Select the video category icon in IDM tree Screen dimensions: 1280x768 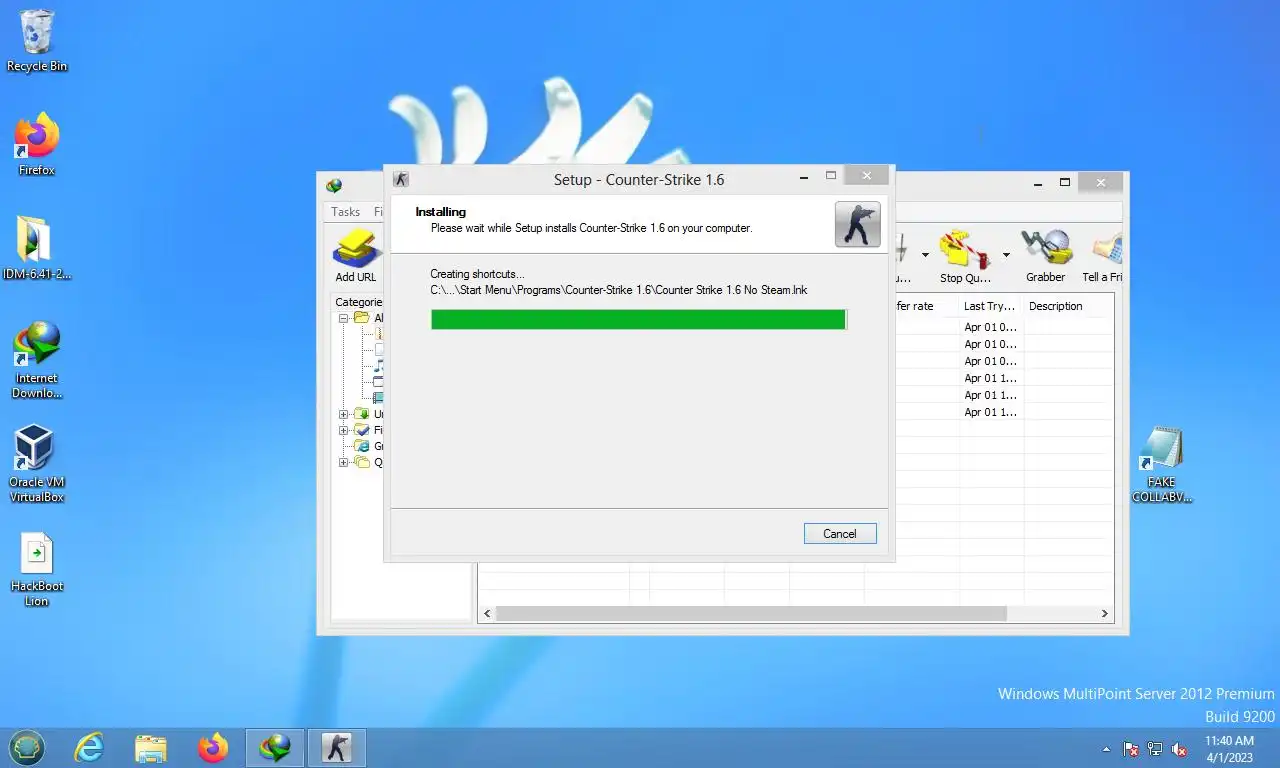pos(379,398)
